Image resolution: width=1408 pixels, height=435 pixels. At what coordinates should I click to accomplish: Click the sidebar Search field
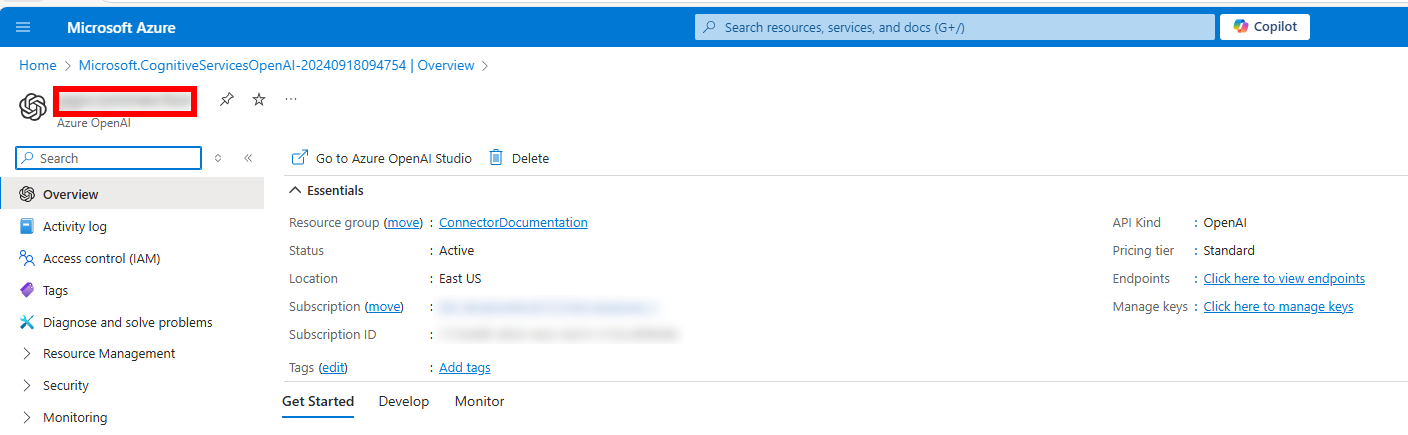109,158
